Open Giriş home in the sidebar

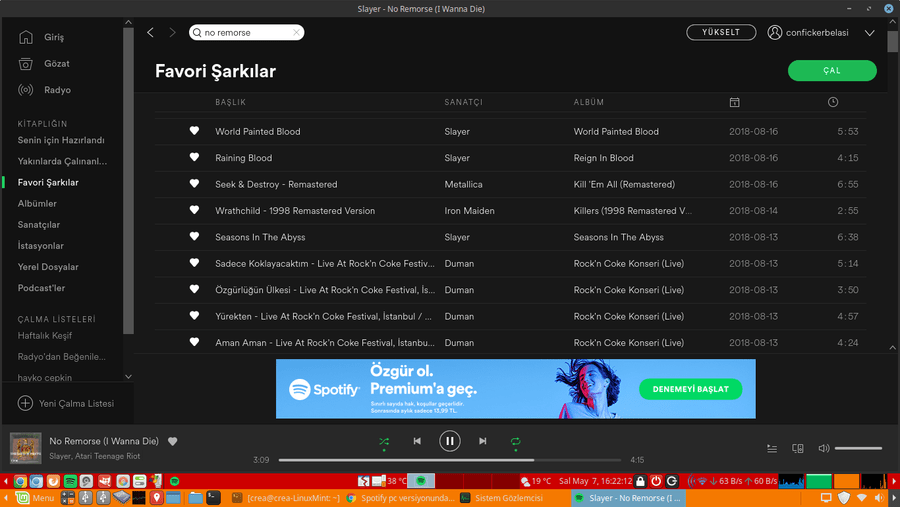tap(41, 37)
